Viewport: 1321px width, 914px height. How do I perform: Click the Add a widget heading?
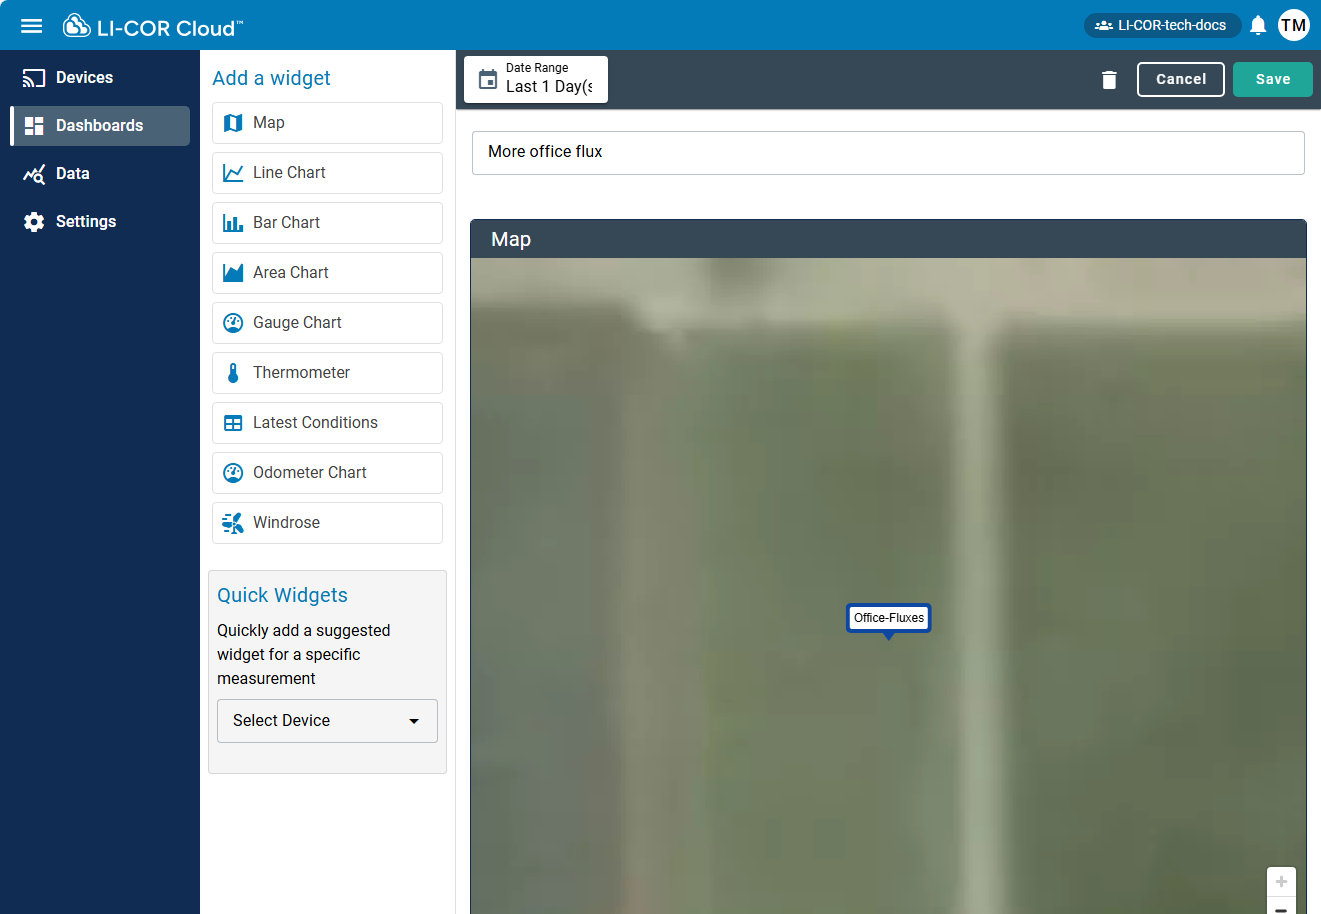click(271, 78)
